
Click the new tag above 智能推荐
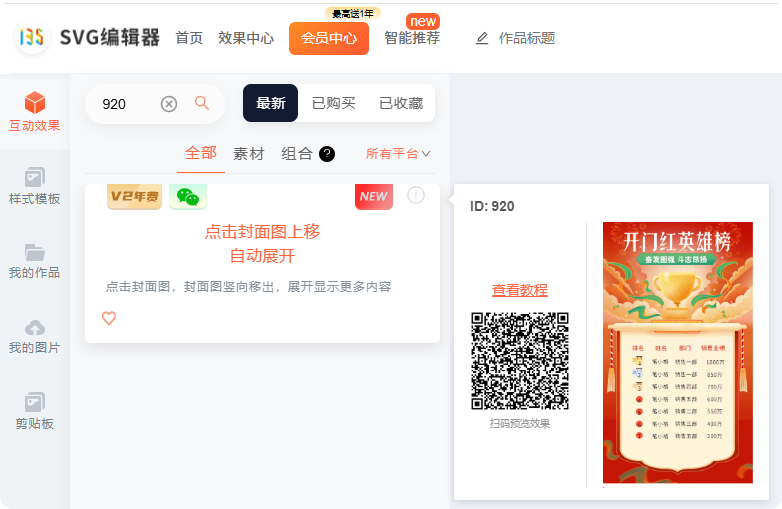(422, 21)
